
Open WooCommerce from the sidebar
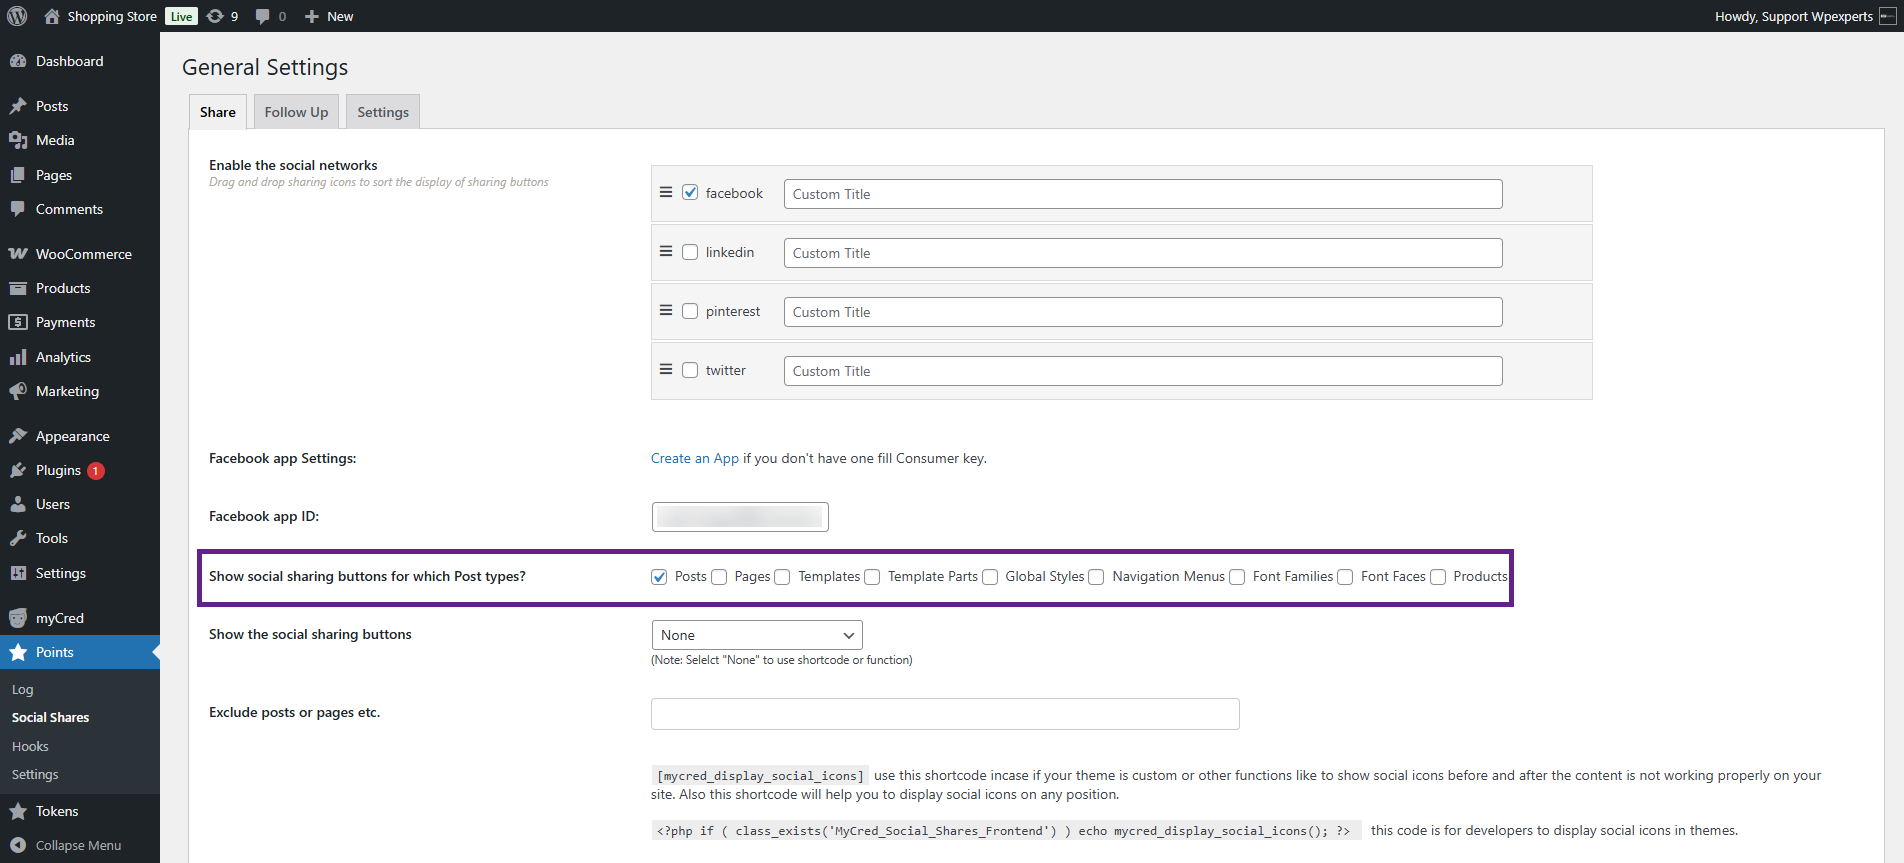83,254
